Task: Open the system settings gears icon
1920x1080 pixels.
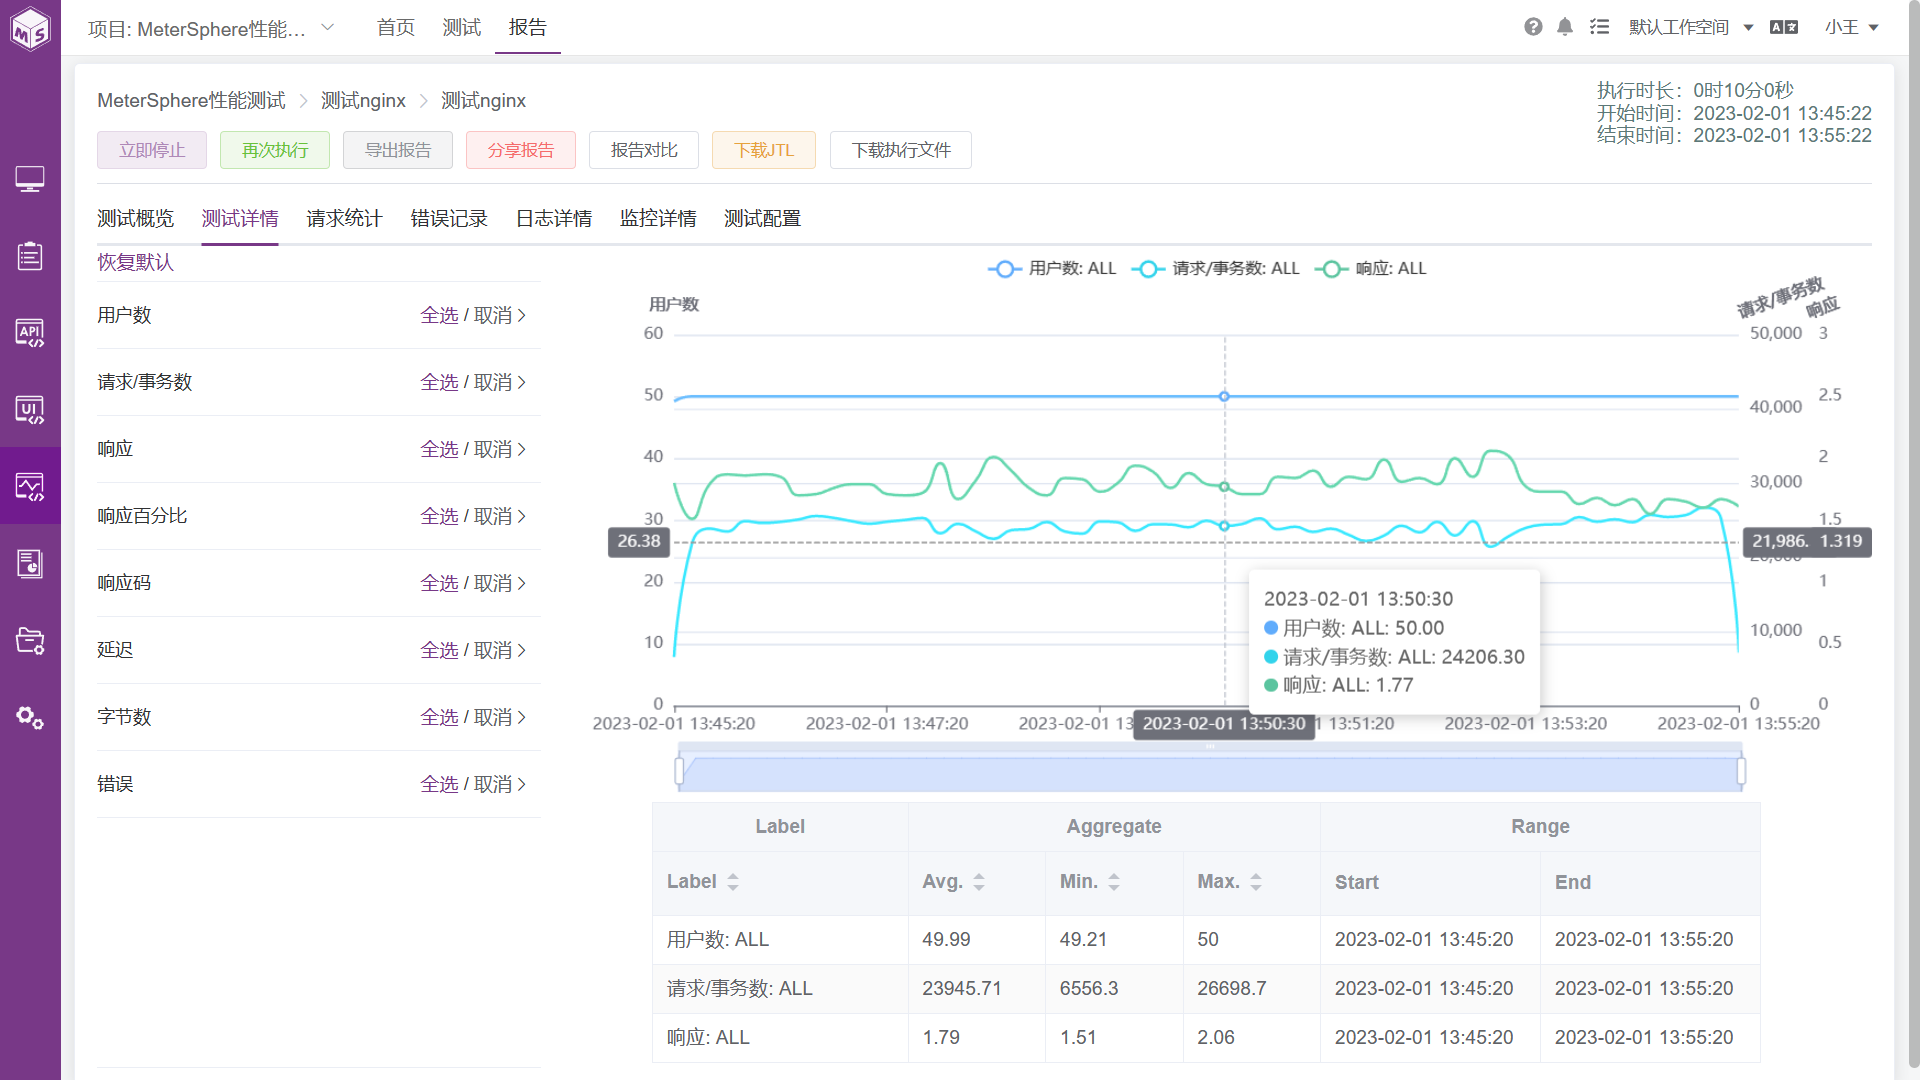Action: 30,717
